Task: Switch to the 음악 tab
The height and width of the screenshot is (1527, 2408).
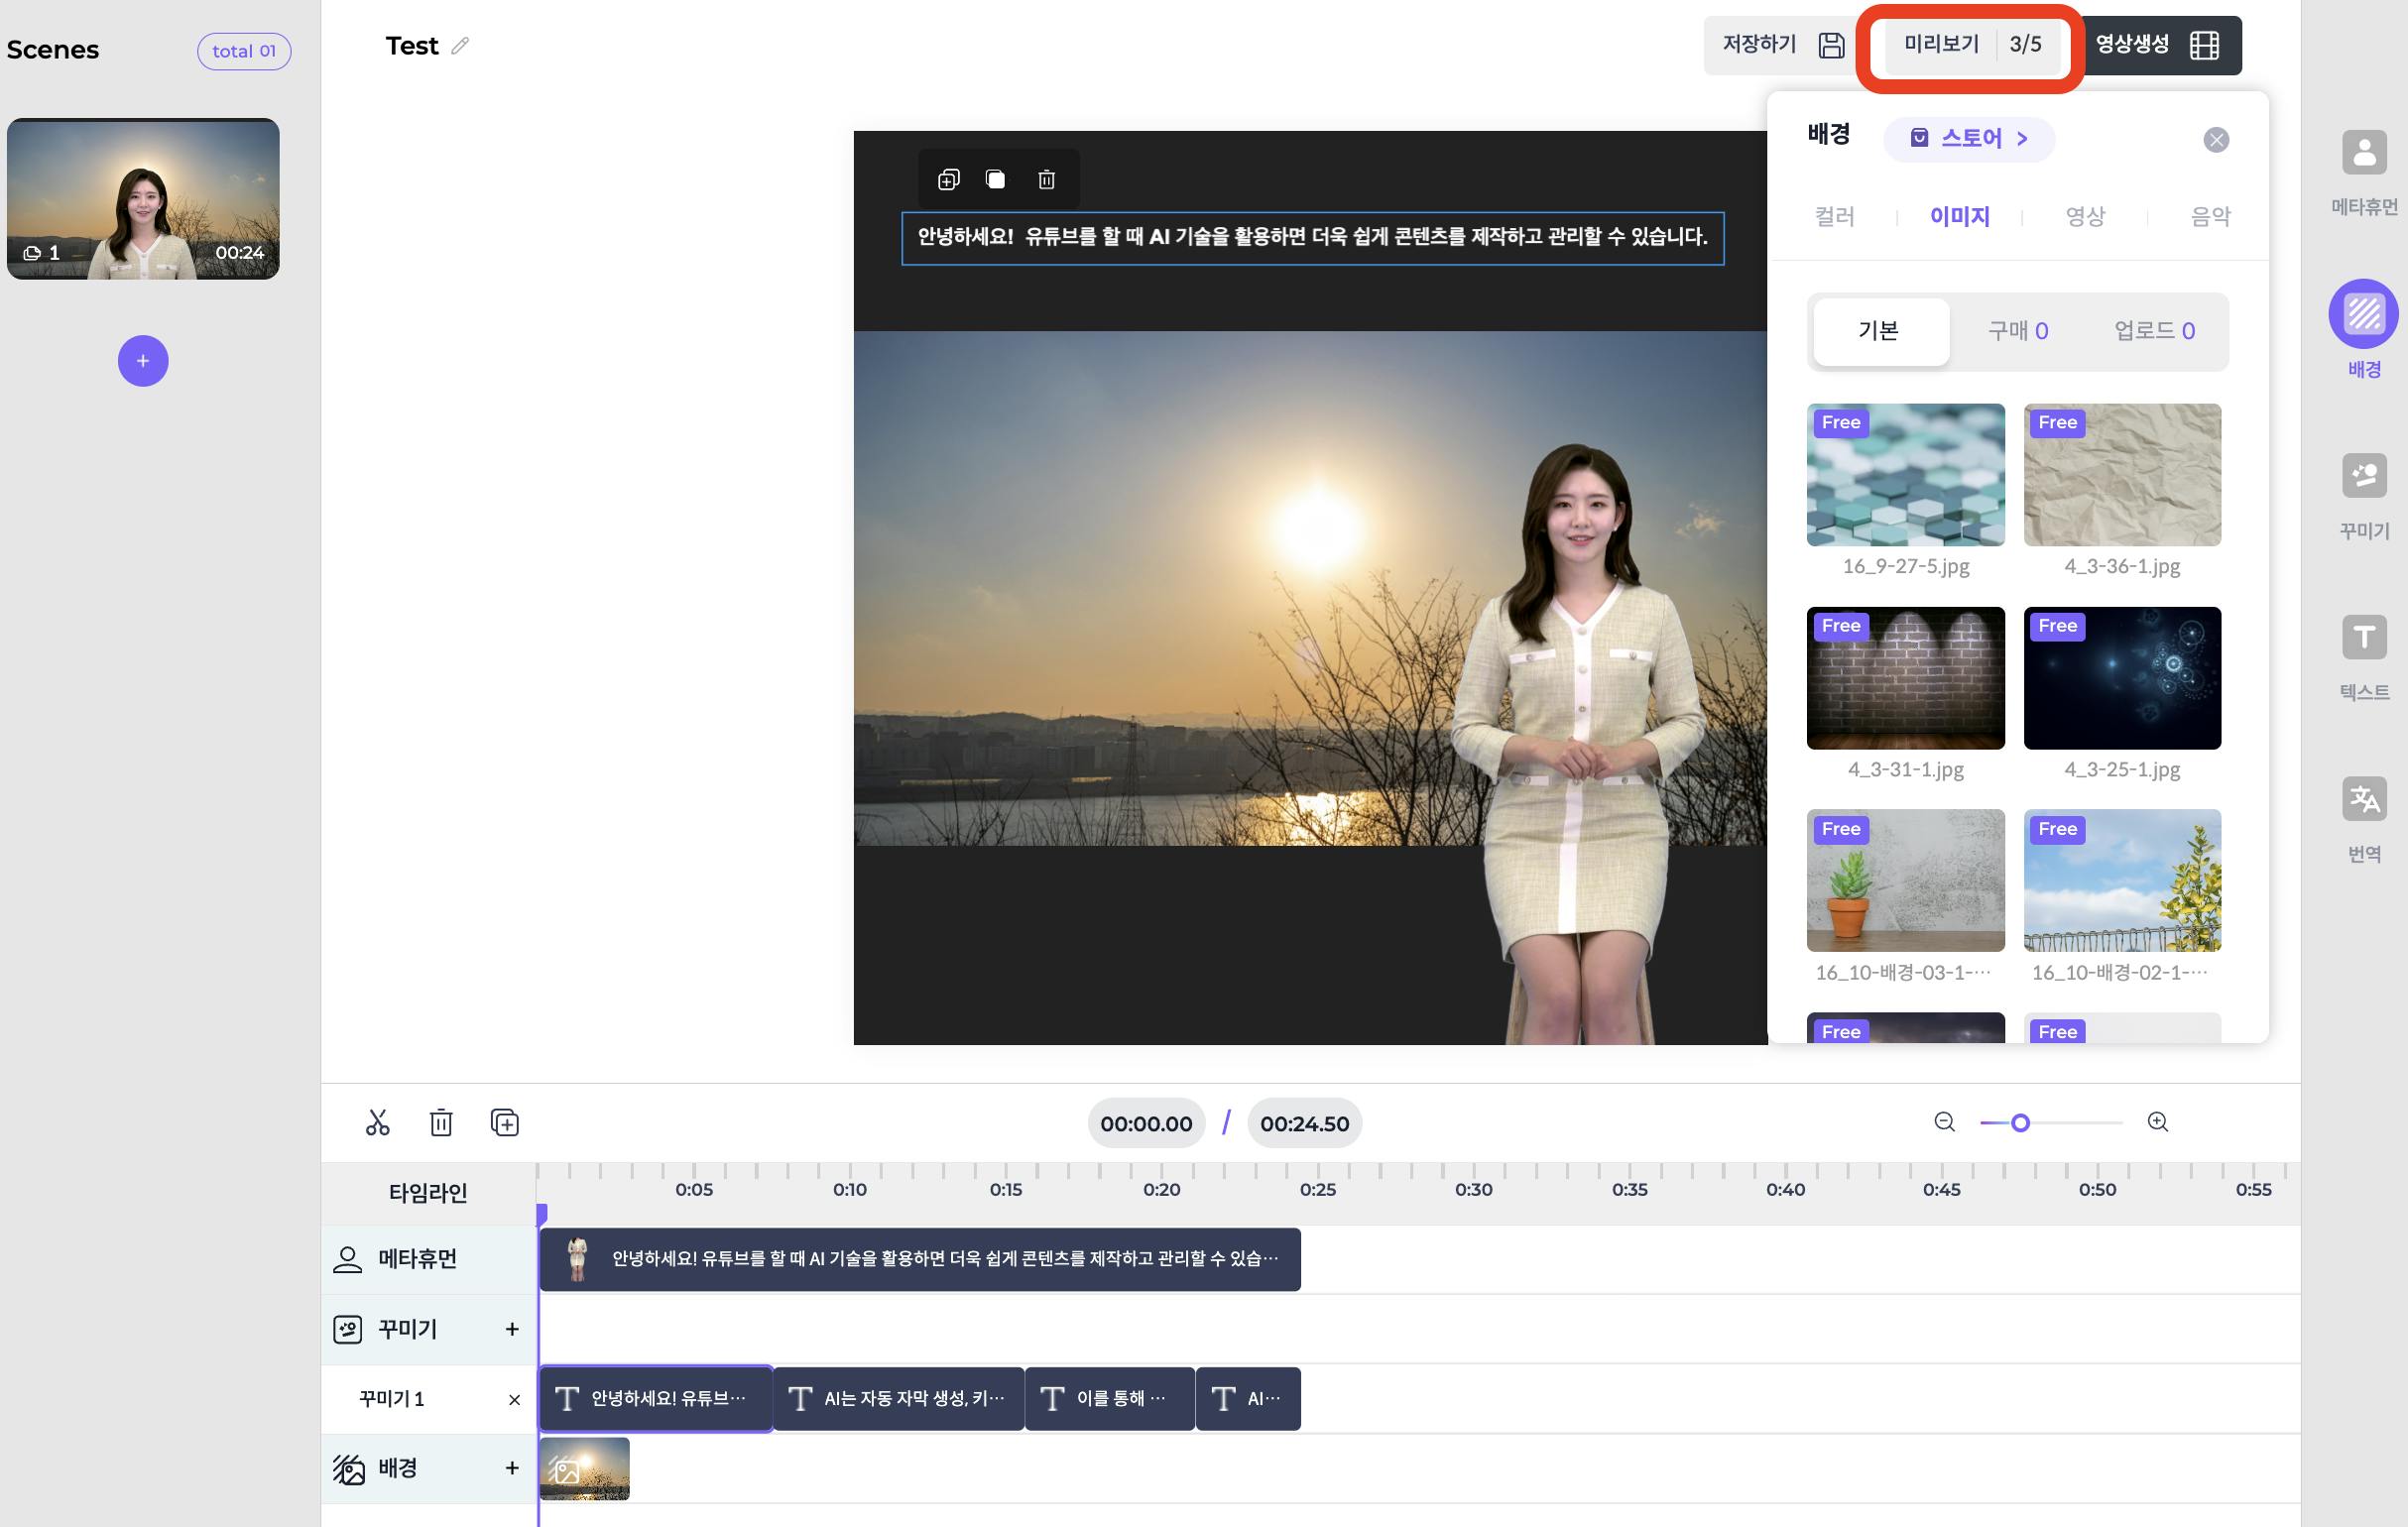Action: coord(2210,216)
